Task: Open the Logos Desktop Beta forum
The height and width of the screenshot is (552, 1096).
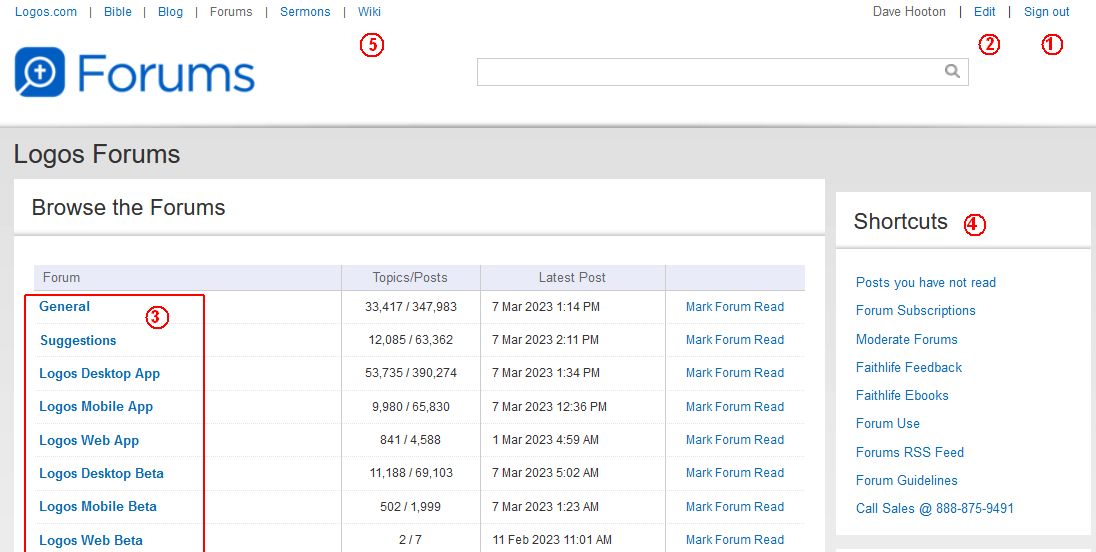Action: click(x=101, y=473)
